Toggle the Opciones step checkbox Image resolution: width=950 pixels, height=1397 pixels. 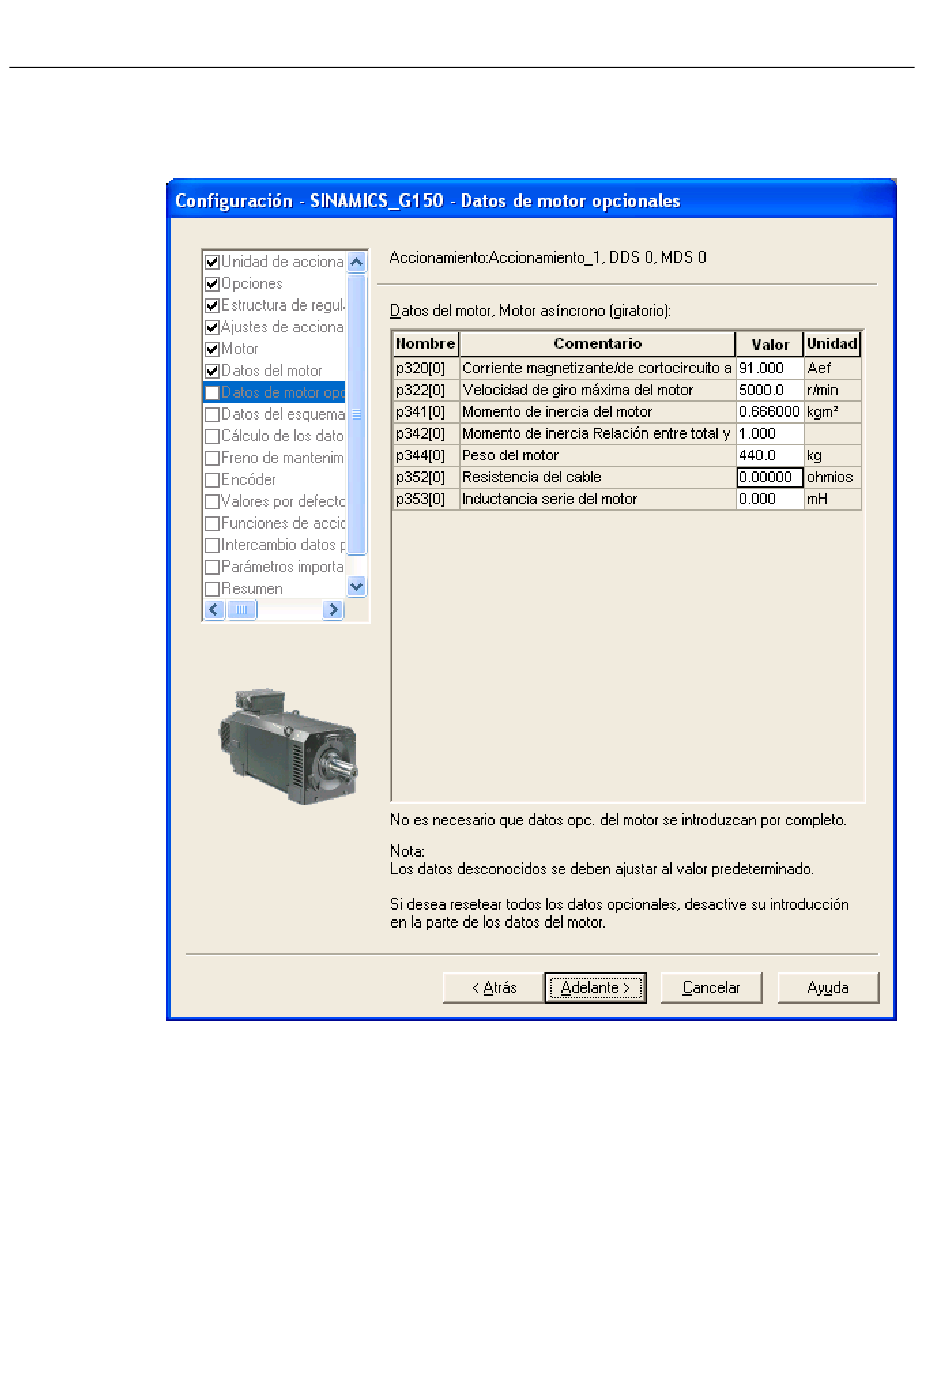pos(212,284)
